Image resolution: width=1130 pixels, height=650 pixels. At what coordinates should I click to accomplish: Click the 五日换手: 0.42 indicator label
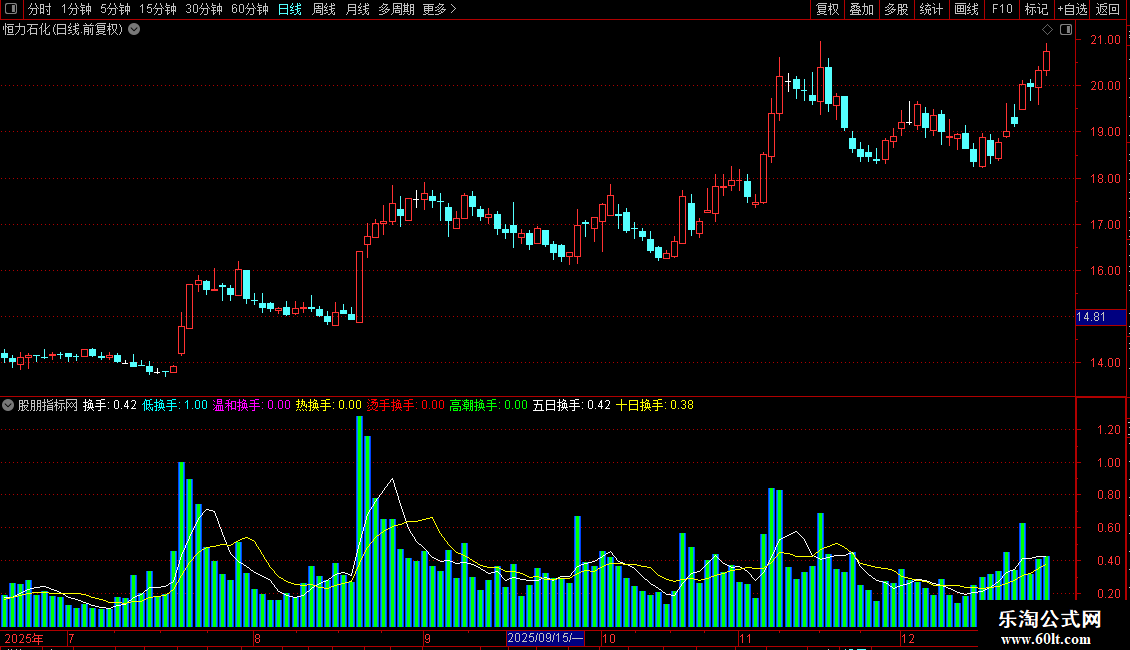click(571, 405)
